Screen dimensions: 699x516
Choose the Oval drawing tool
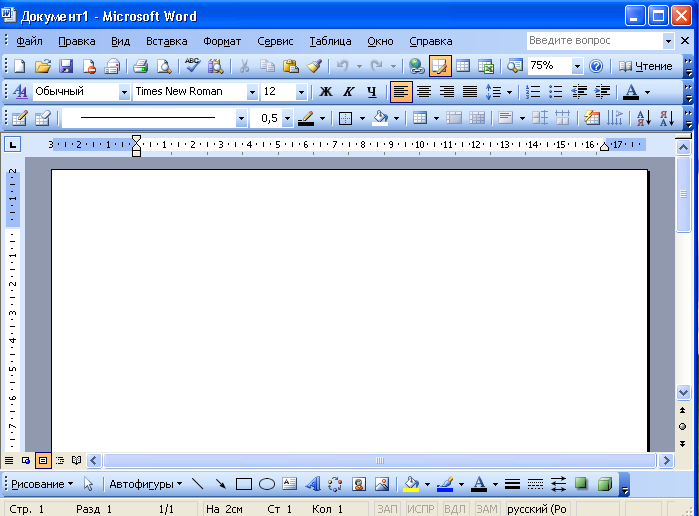click(267, 484)
